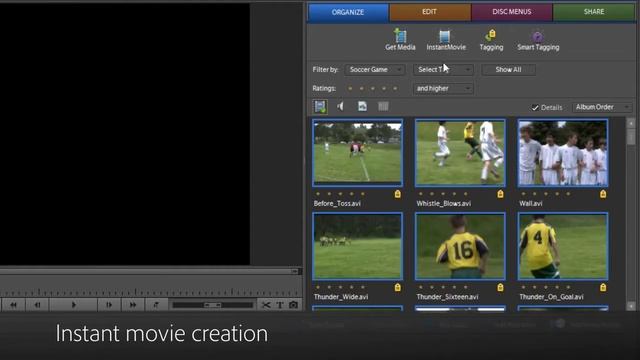640x360 pixels.
Task: Click the tag icon for Thunder_On_Goal.avi
Action: (x=603, y=288)
